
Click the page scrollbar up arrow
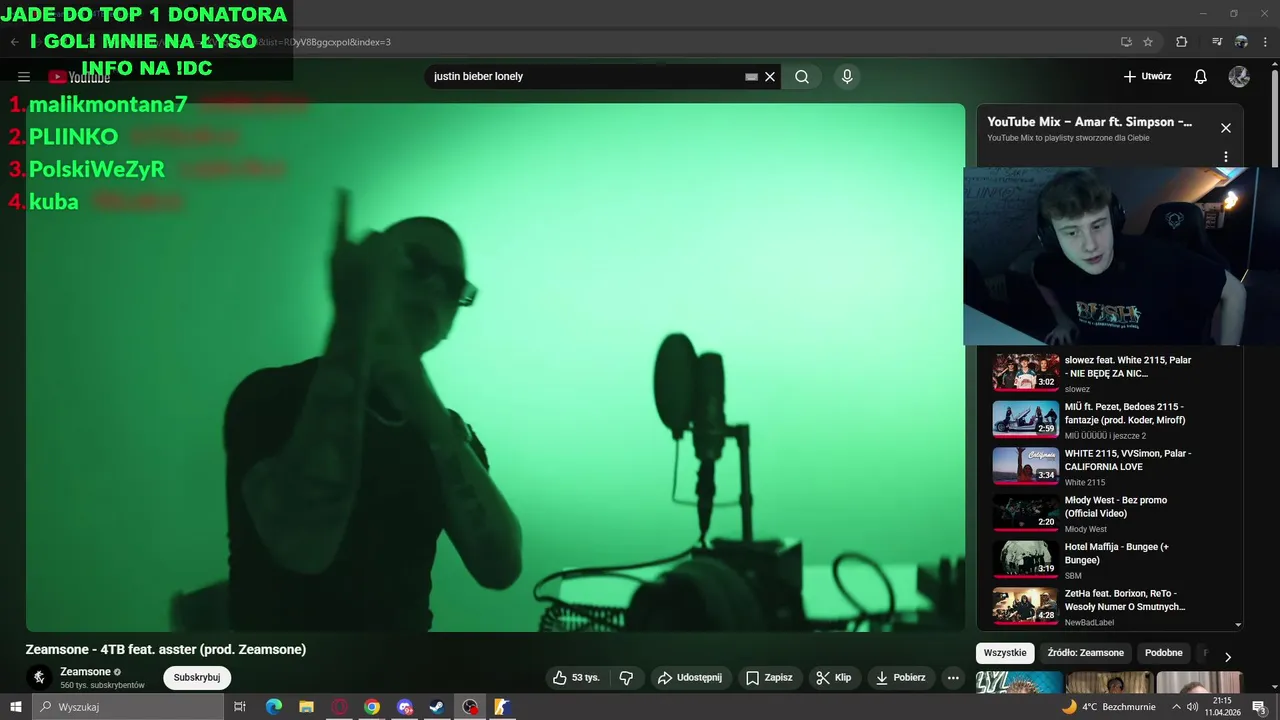click(x=1274, y=64)
